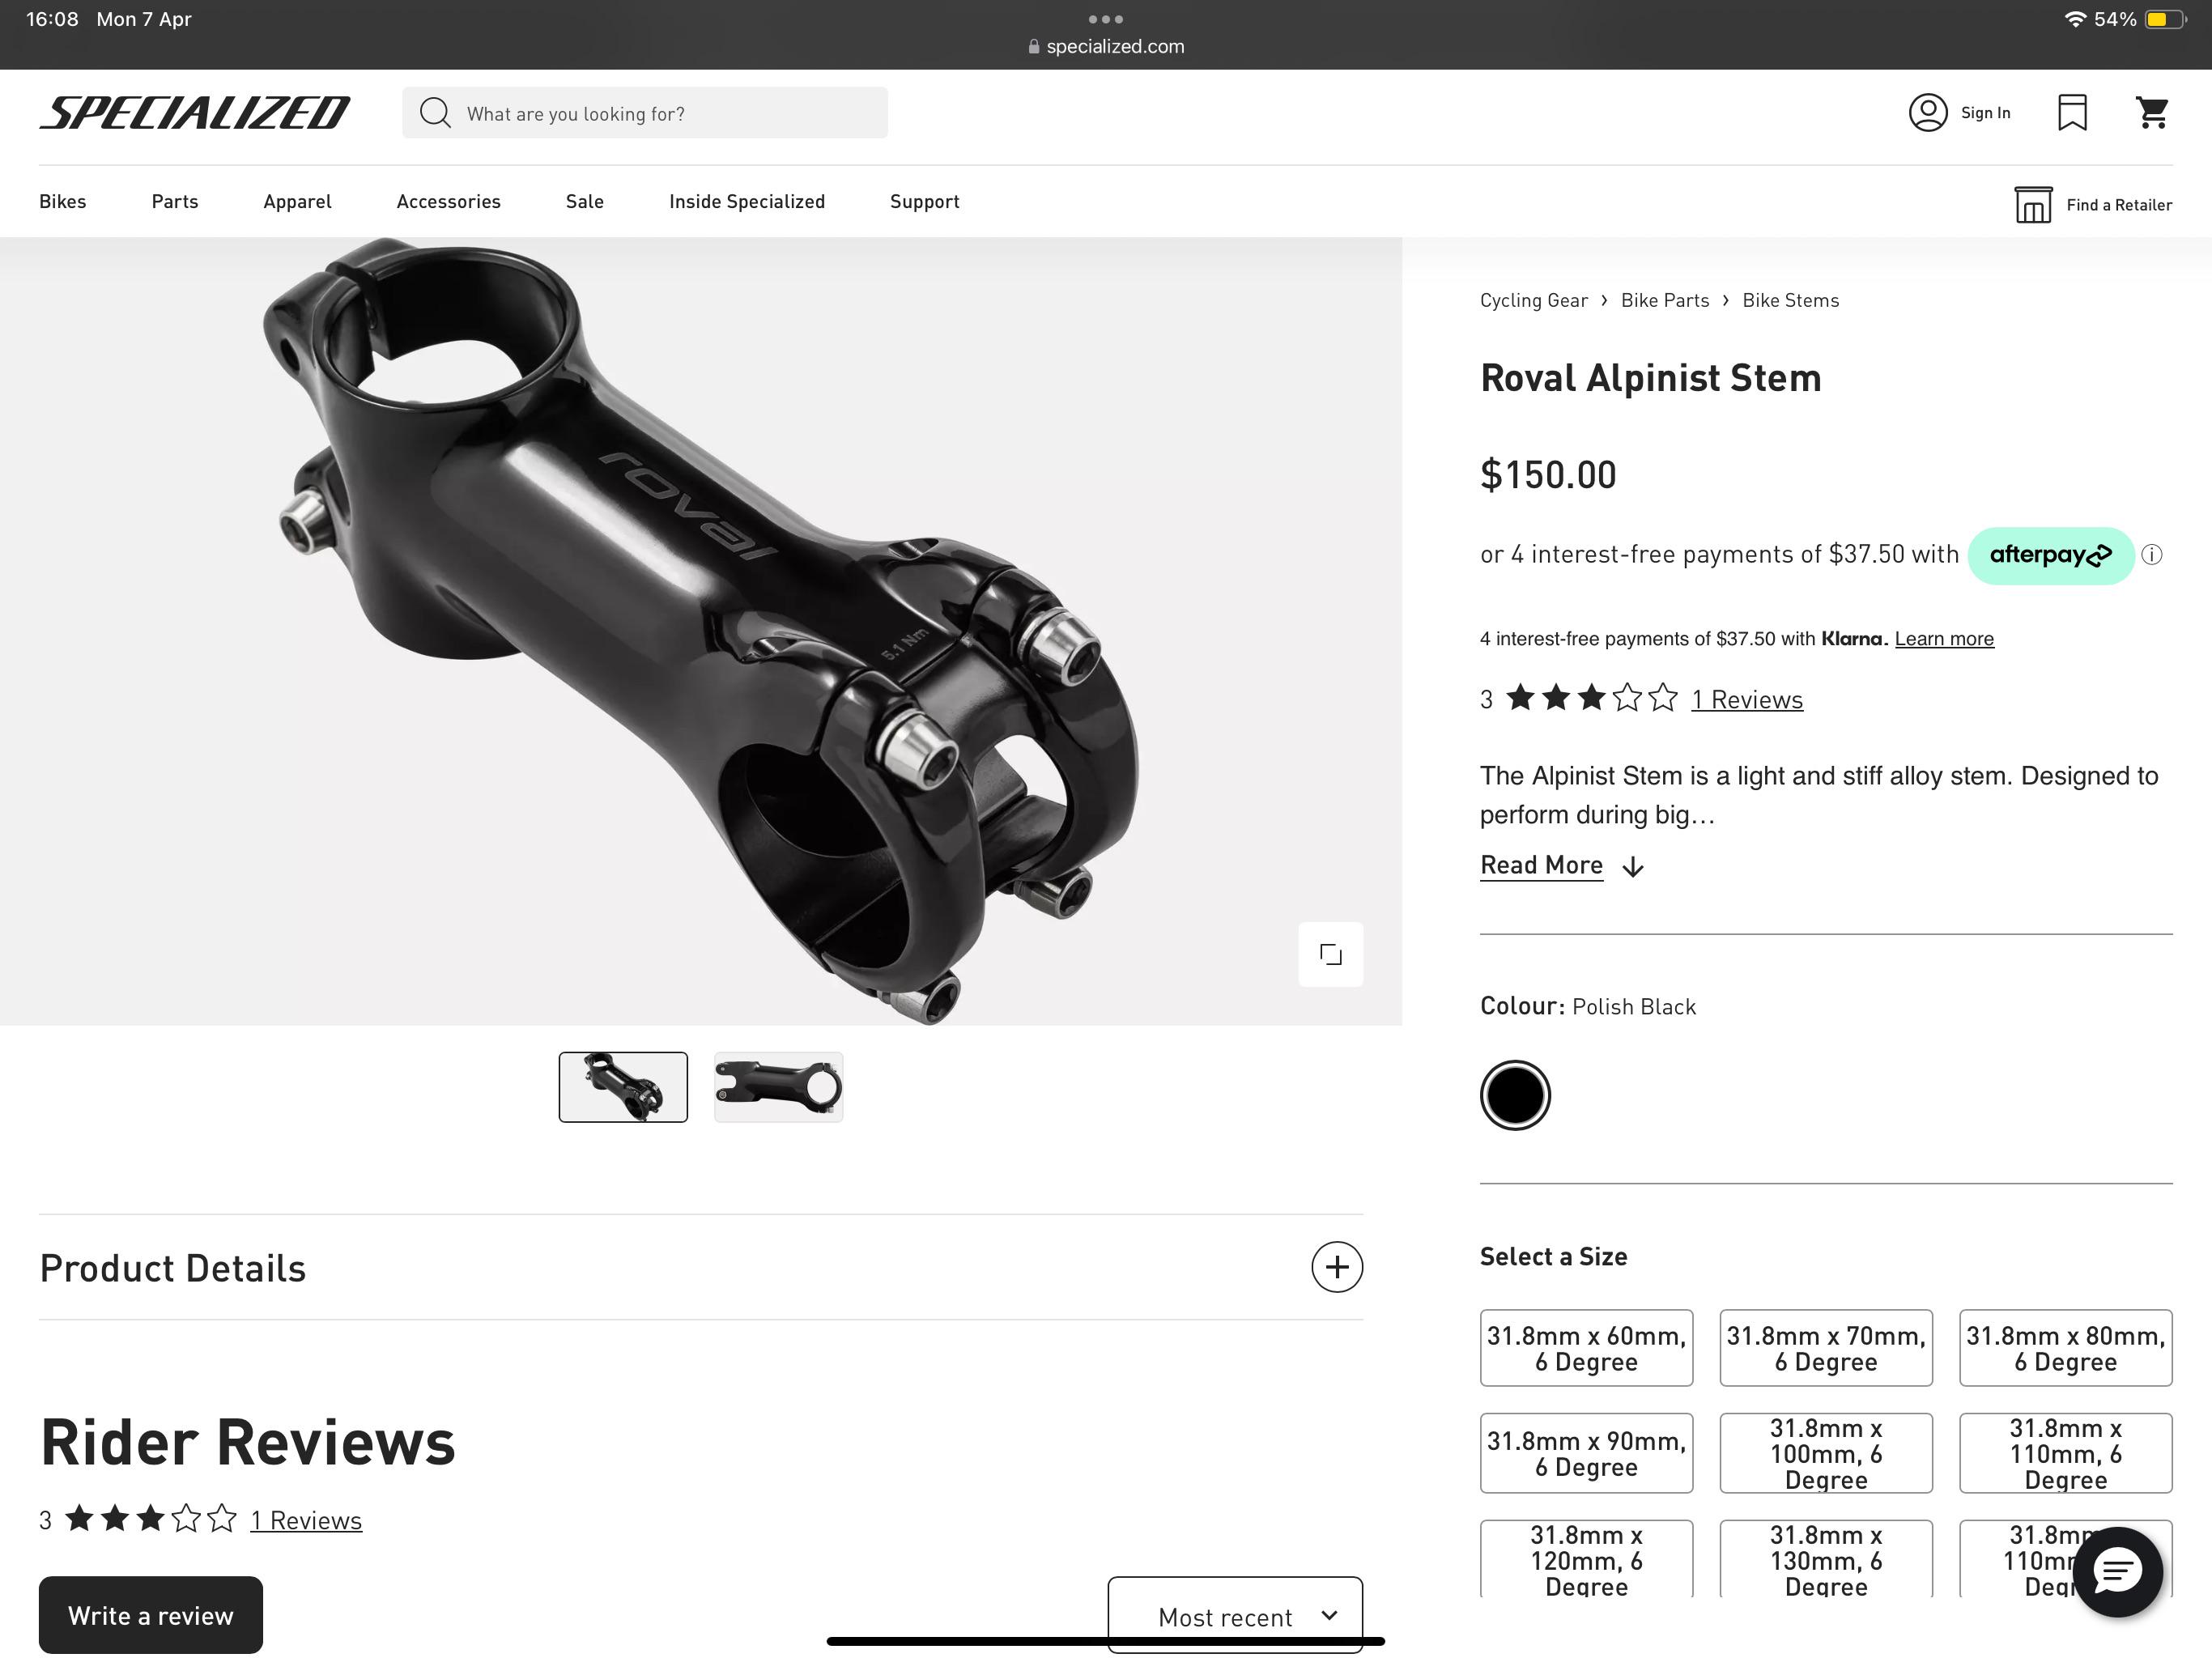
Task: Click the Sign In account icon
Action: click(1927, 113)
